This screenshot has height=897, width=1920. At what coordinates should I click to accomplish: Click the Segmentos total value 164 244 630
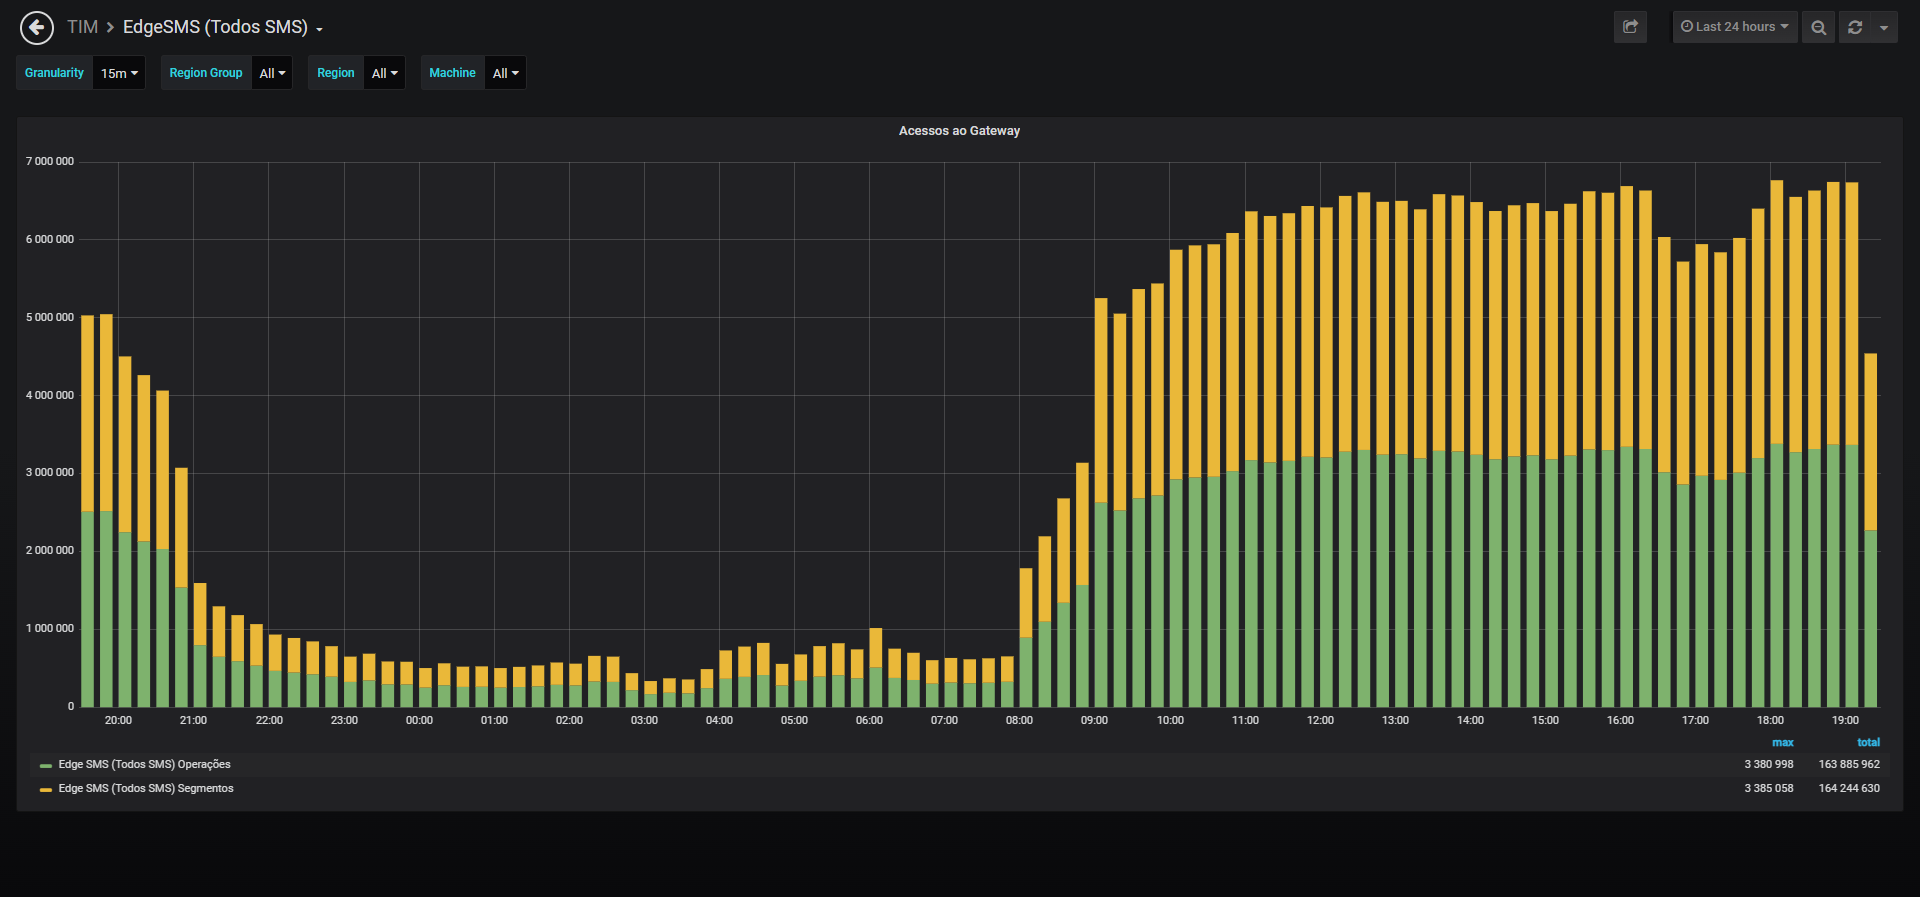[x=1849, y=788]
